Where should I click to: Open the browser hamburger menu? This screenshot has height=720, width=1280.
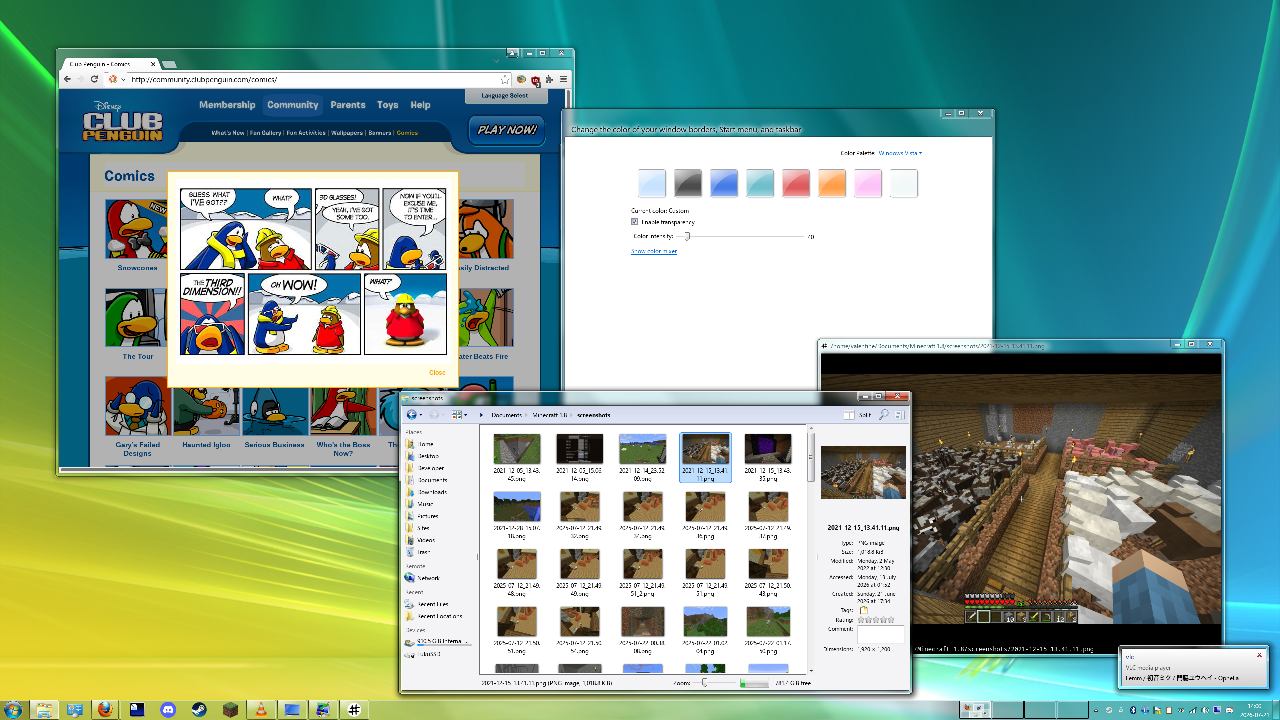(564, 79)
